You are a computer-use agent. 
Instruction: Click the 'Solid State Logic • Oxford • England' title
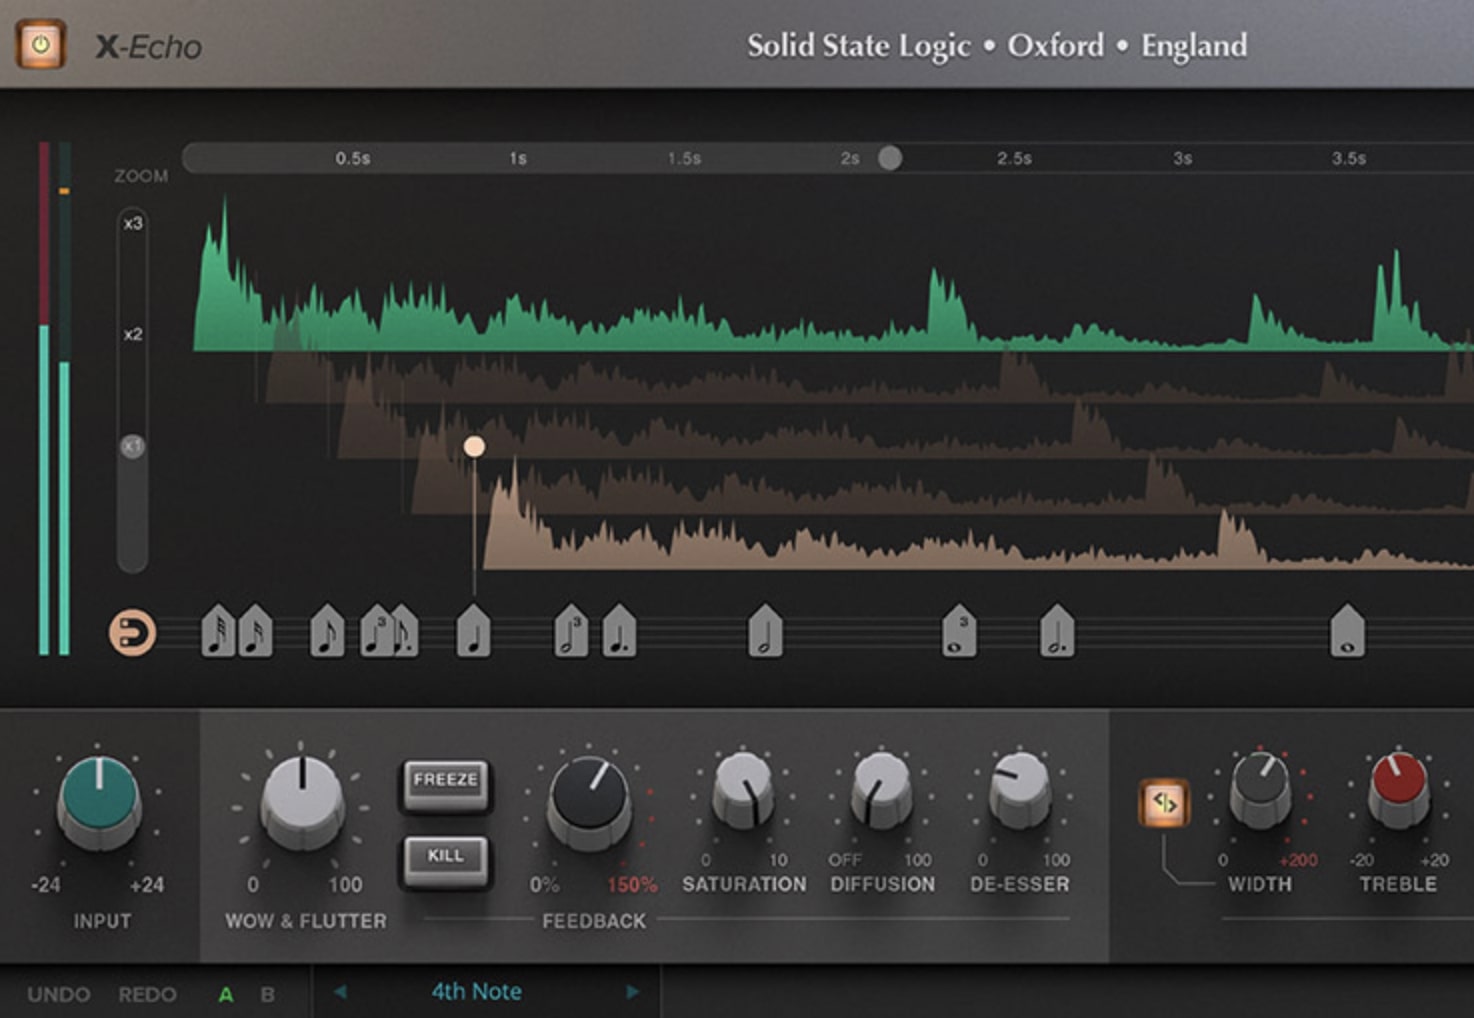point(997,46)
